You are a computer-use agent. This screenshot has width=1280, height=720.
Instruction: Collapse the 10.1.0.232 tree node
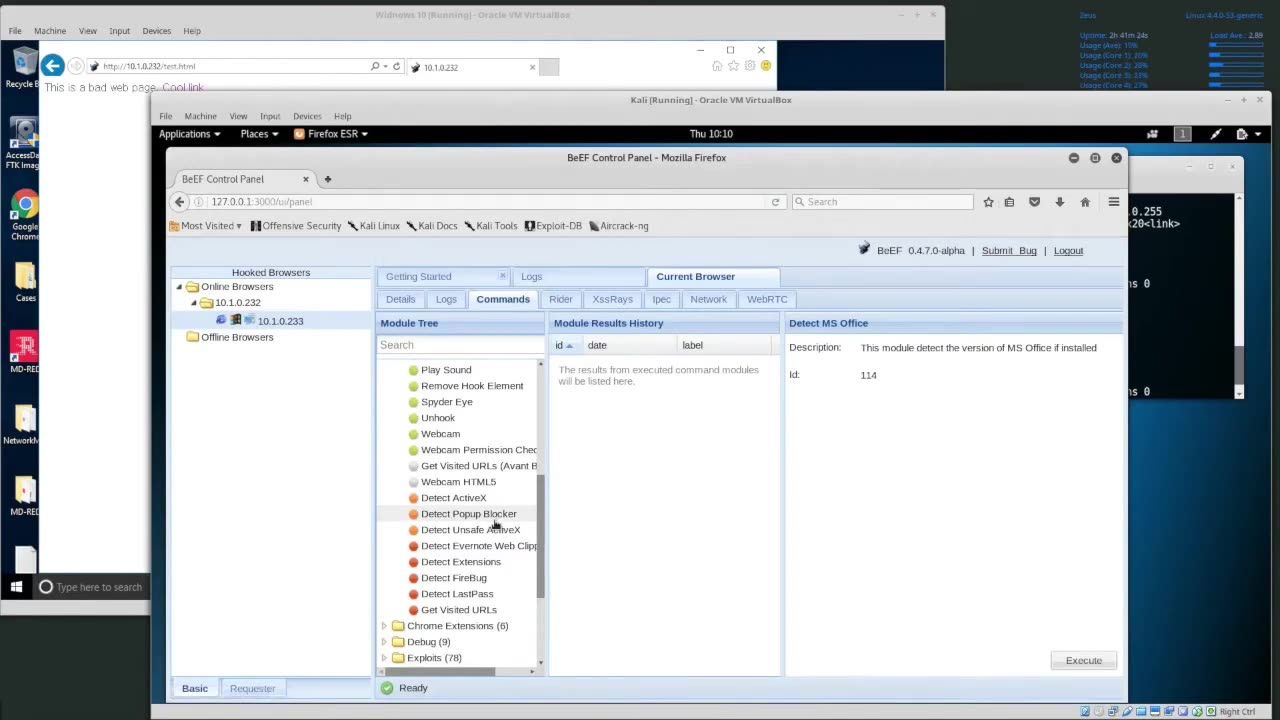[194, 303]
